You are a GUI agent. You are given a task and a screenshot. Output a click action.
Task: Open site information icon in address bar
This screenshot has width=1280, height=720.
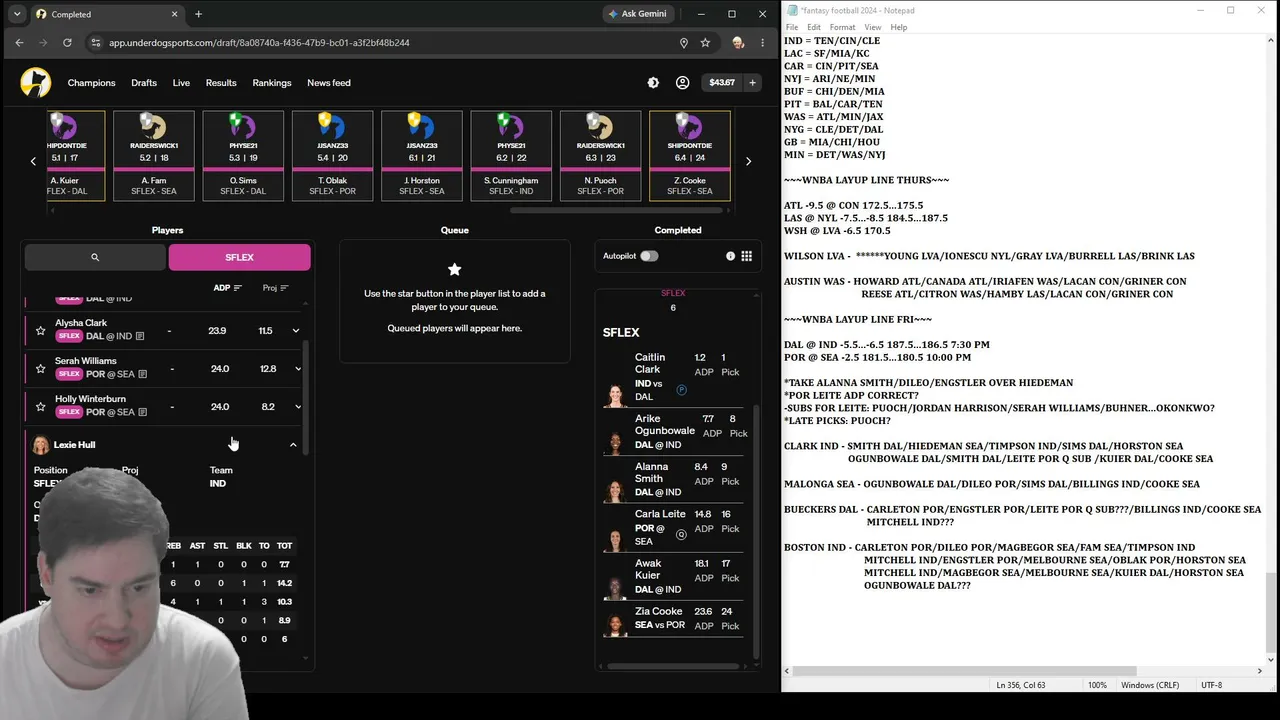coord(96,43)
